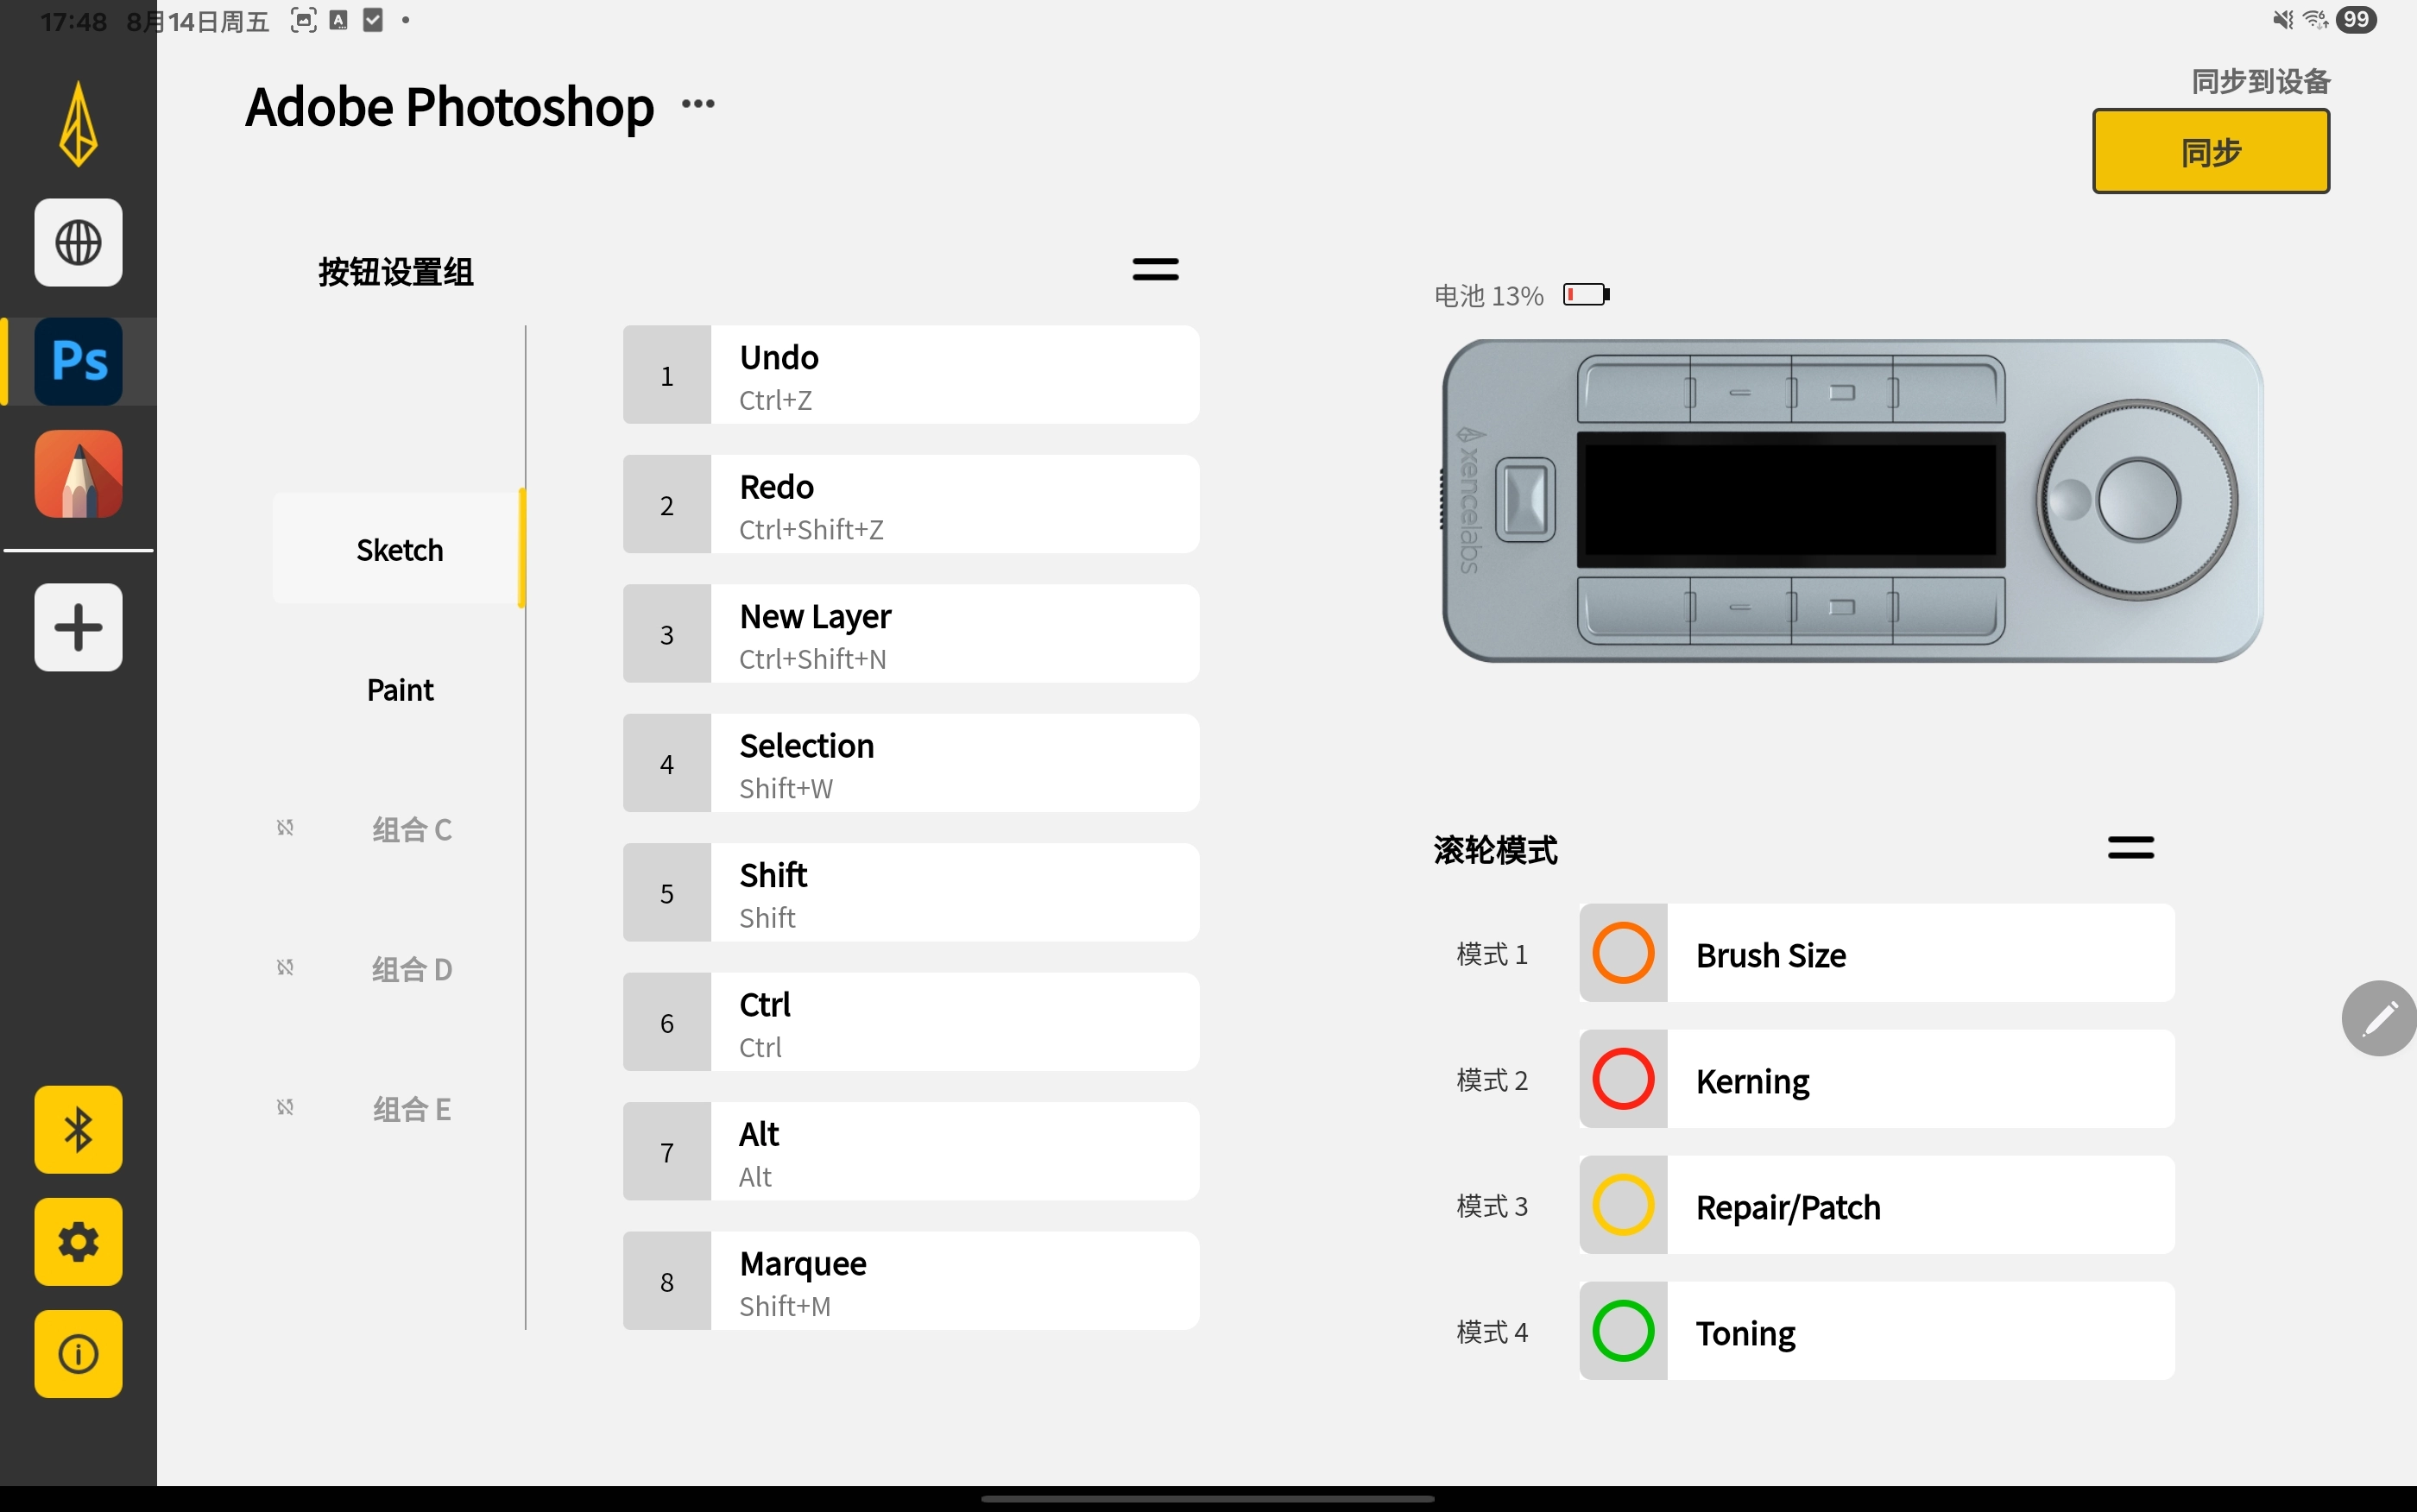Edit button 4 Selection assignment
The width and height of the screenshot is (2417, 1512).
(911, 764)
